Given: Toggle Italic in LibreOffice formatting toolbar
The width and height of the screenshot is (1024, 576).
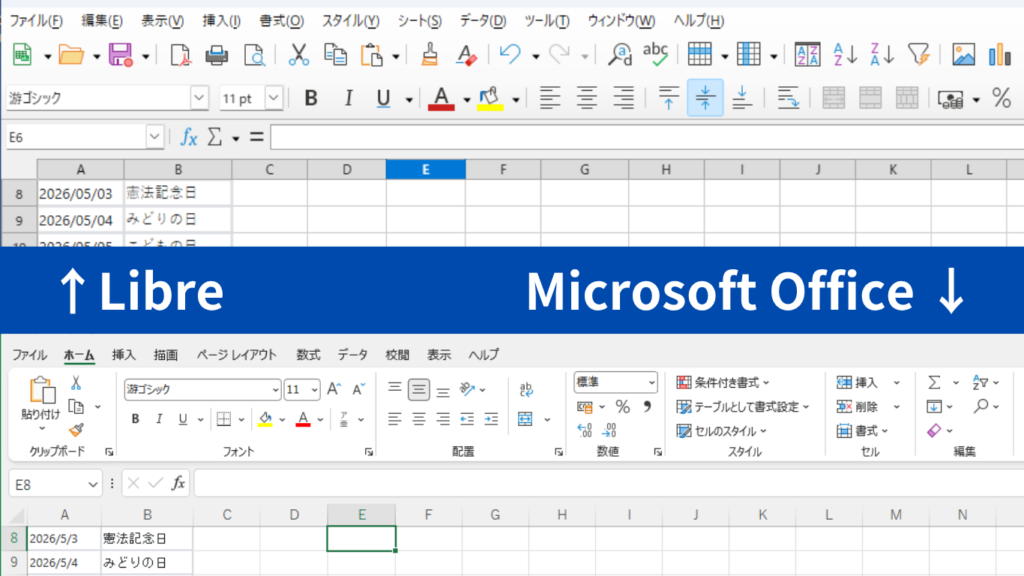Looking at the screenshot, I should (348, 99).
